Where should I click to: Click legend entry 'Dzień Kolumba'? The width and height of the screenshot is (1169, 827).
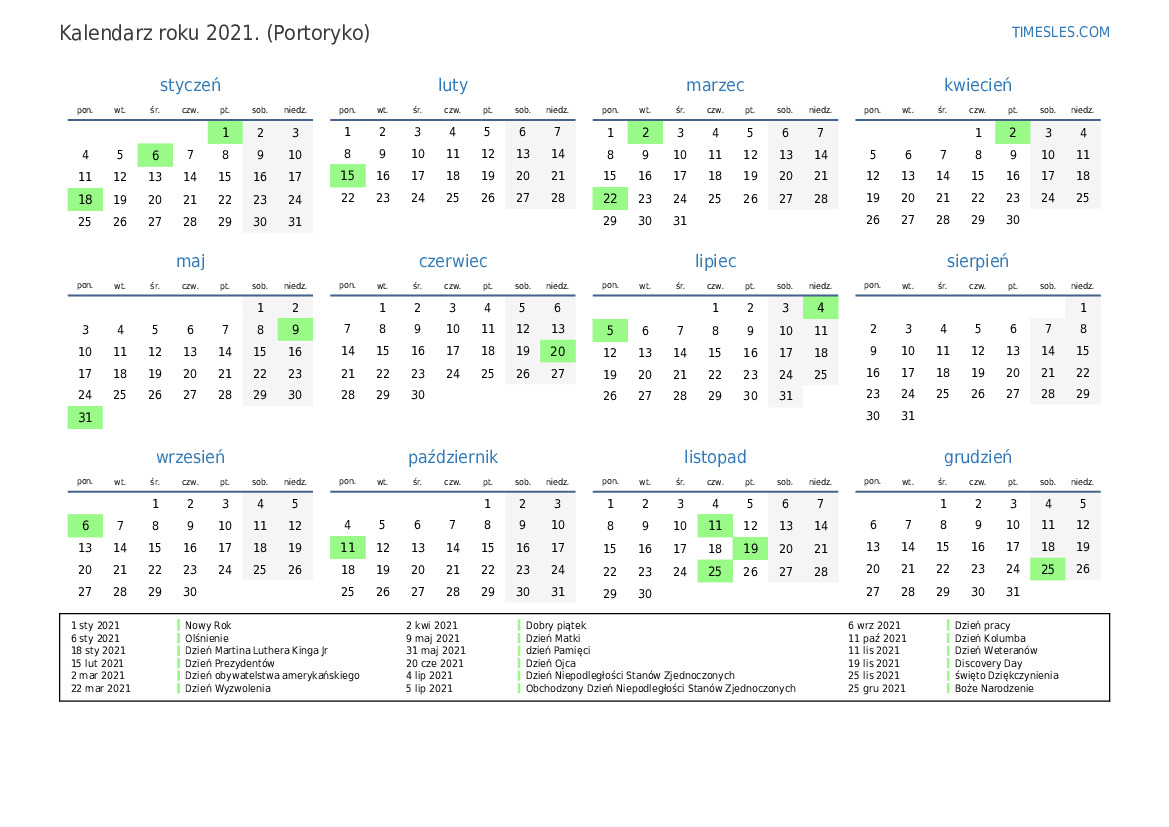[x=990, y=638]
